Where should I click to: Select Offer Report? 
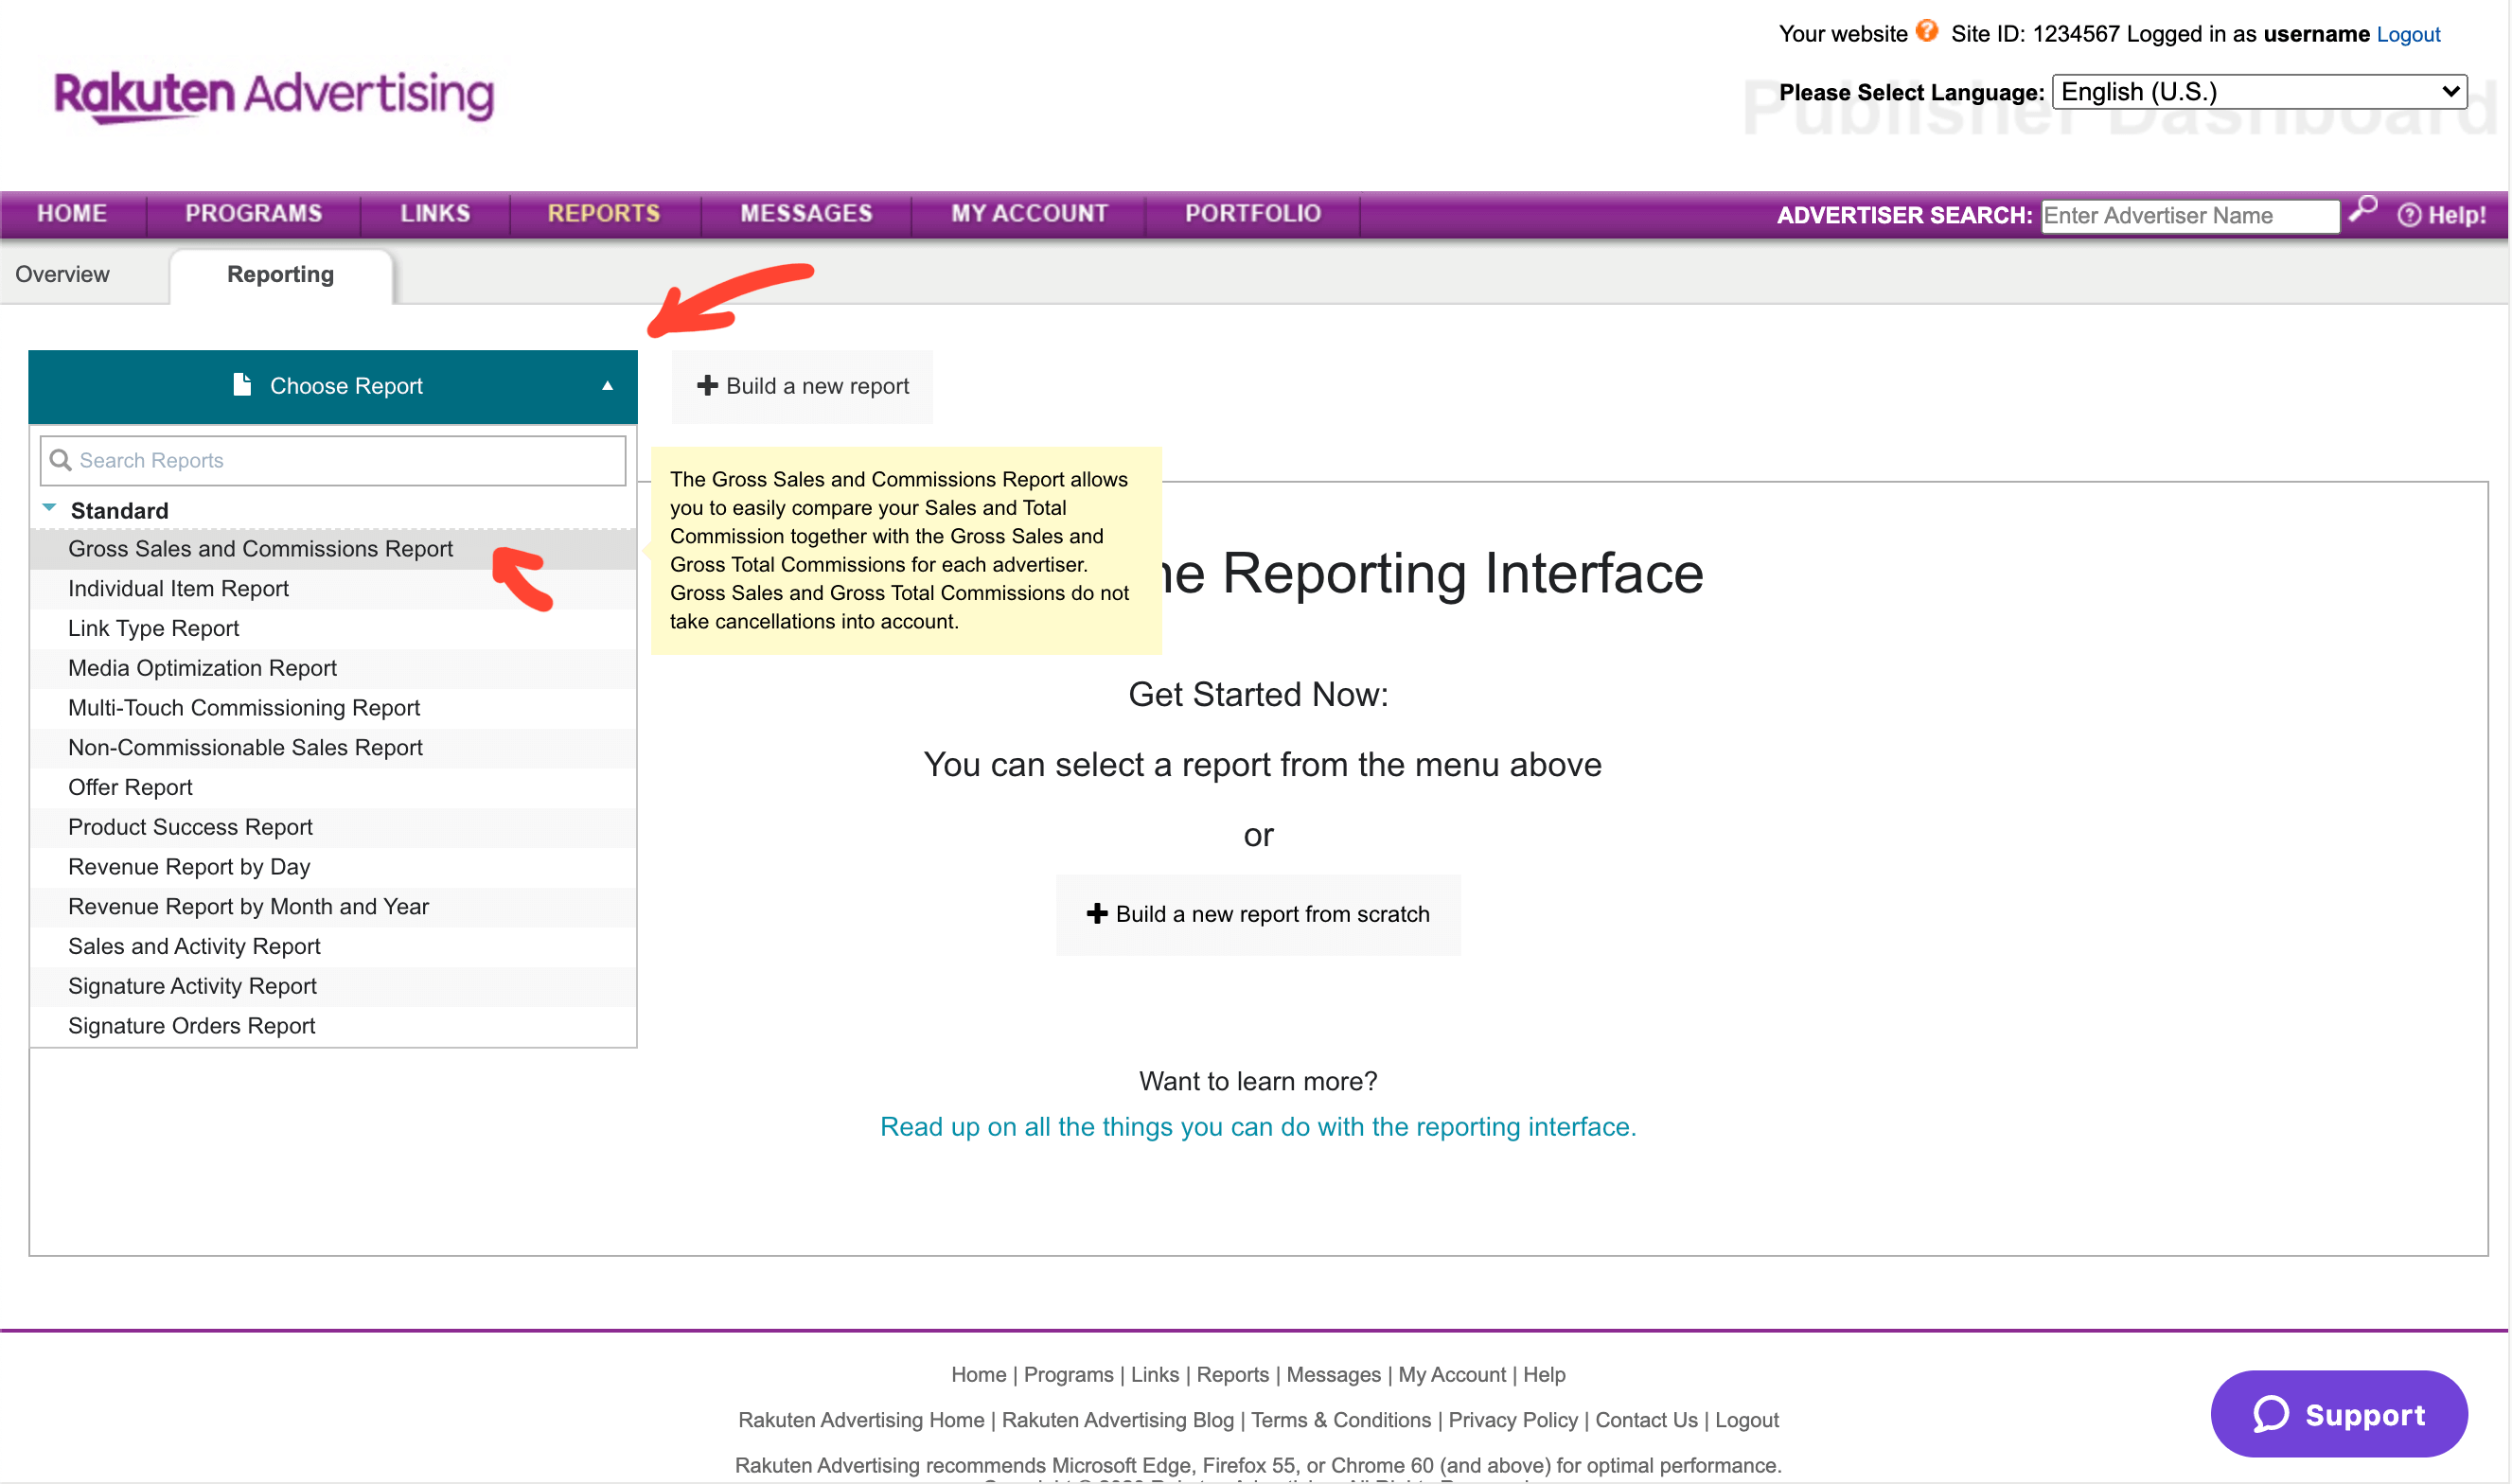pyautogui.click(x=333, y=787)
